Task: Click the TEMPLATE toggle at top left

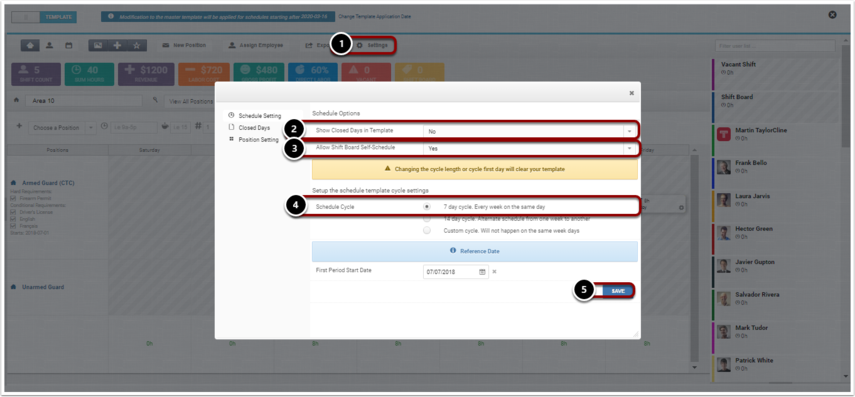Action: pyautogui.click(x=58, y=17)
